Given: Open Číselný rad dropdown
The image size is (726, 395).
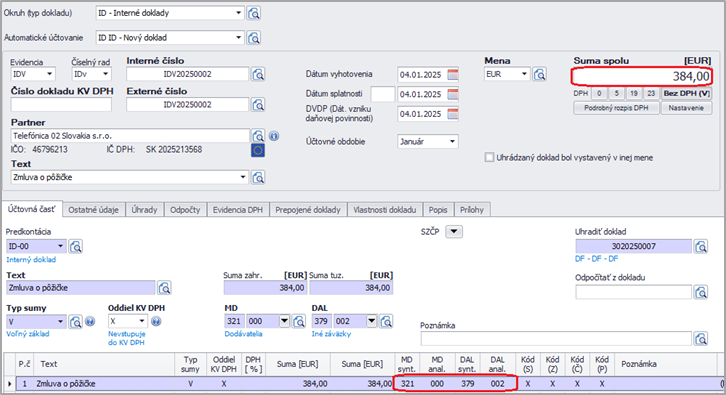Looking at the screenshot, I should coord(106,74).
